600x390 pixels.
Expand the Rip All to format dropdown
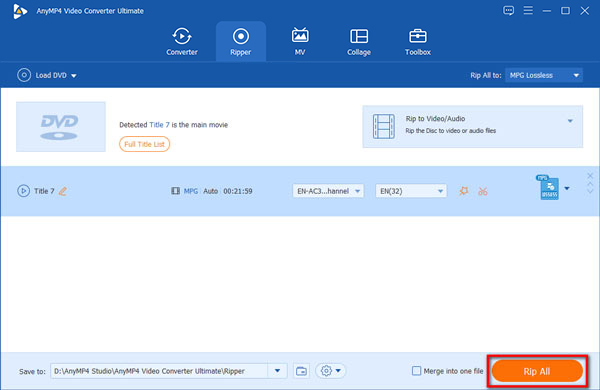(x=544, y=75)
